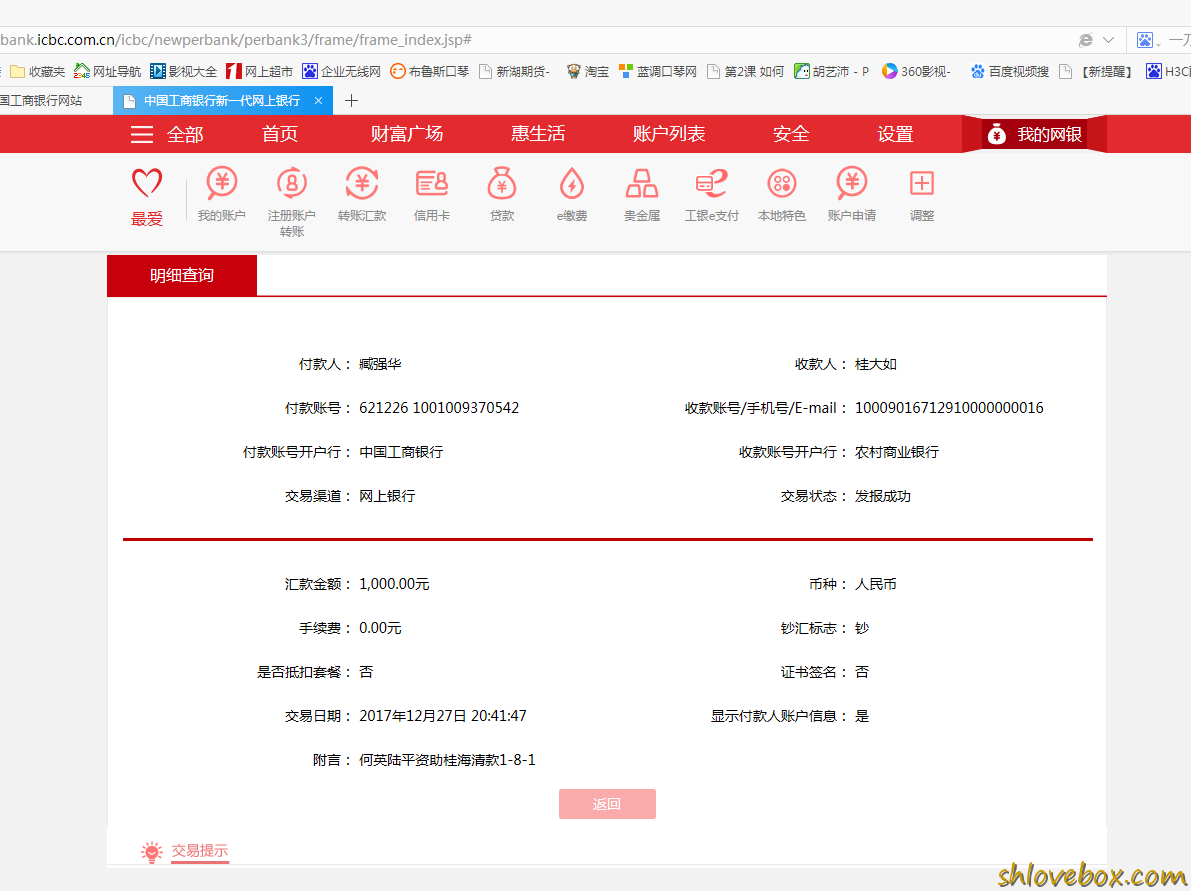
Task: Click the 返回 button
Action: tap(607, 804)
